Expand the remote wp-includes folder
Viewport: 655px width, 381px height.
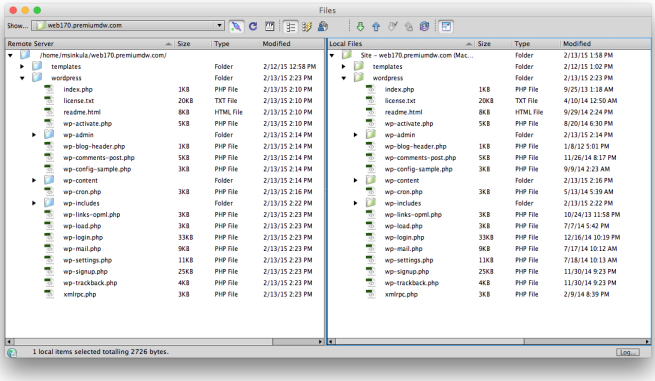[x=34, y=203]
